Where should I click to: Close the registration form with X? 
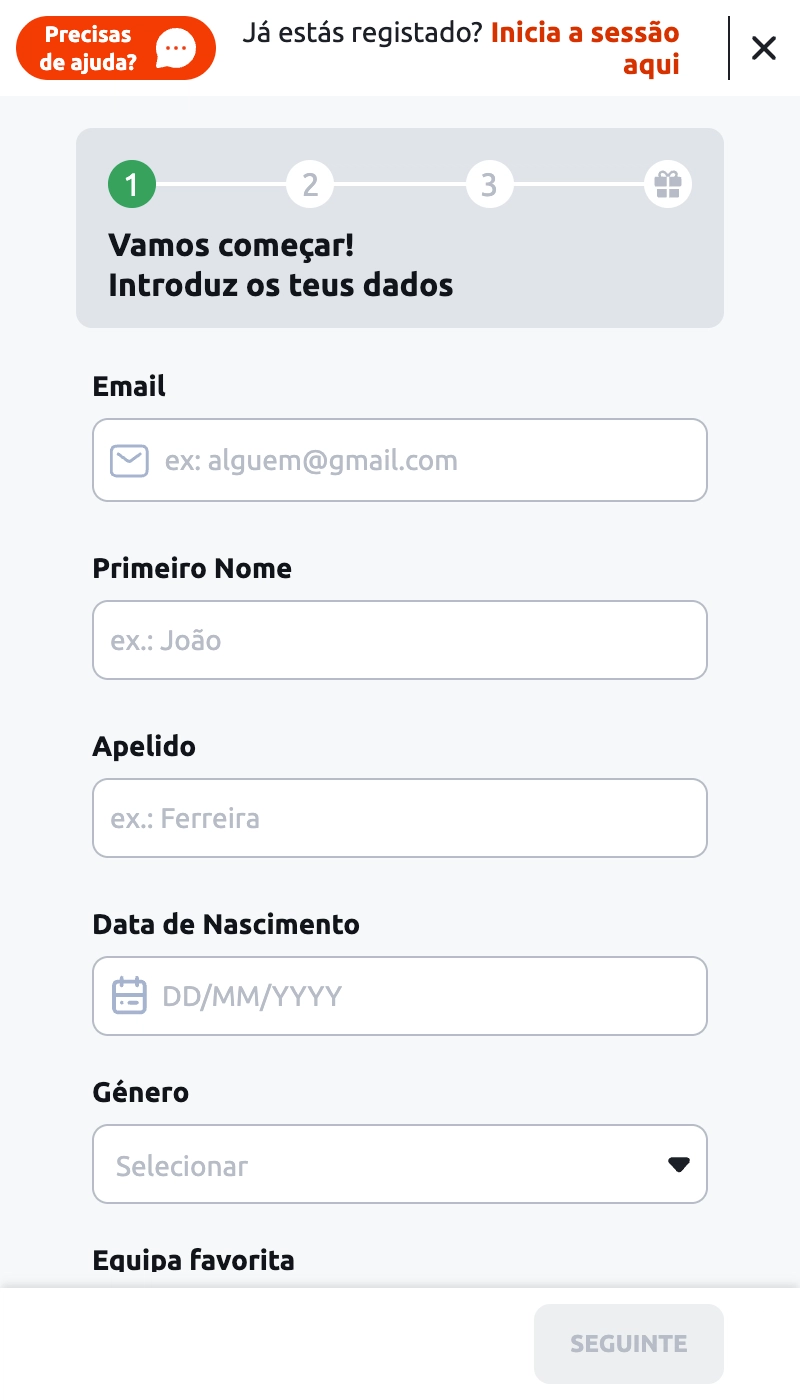pos(764,48)
